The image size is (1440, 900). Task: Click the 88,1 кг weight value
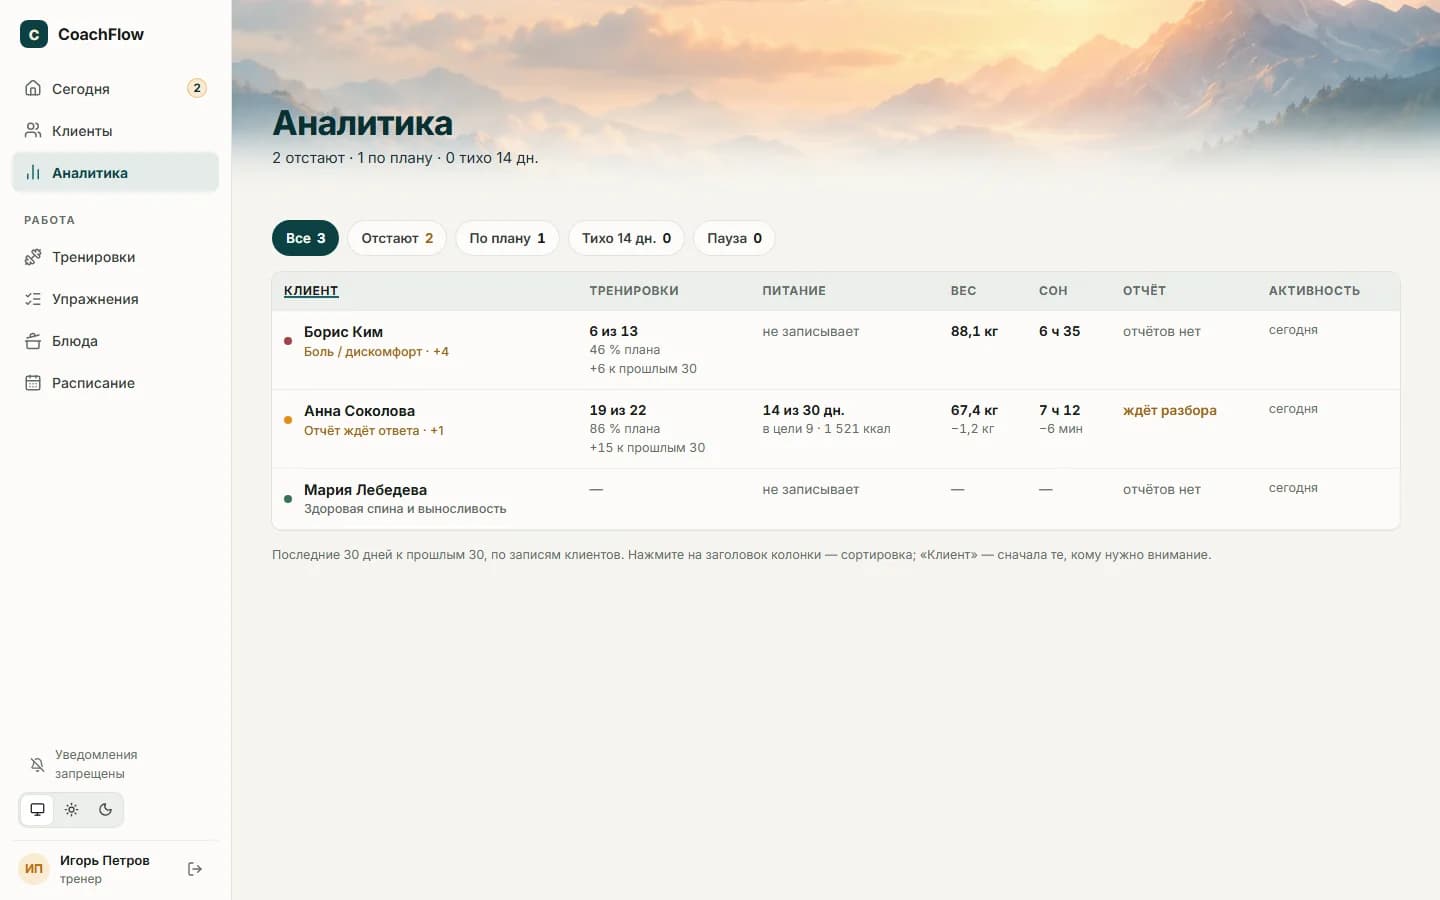click(974, 331)
